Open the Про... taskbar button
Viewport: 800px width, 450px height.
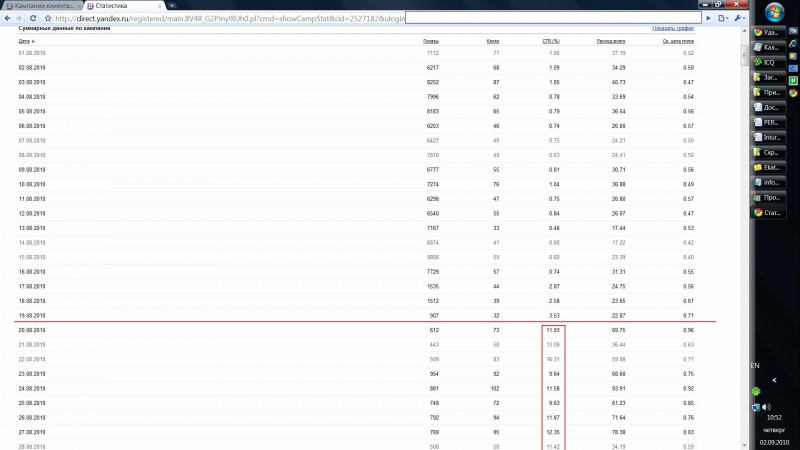(x=768, y=197)
